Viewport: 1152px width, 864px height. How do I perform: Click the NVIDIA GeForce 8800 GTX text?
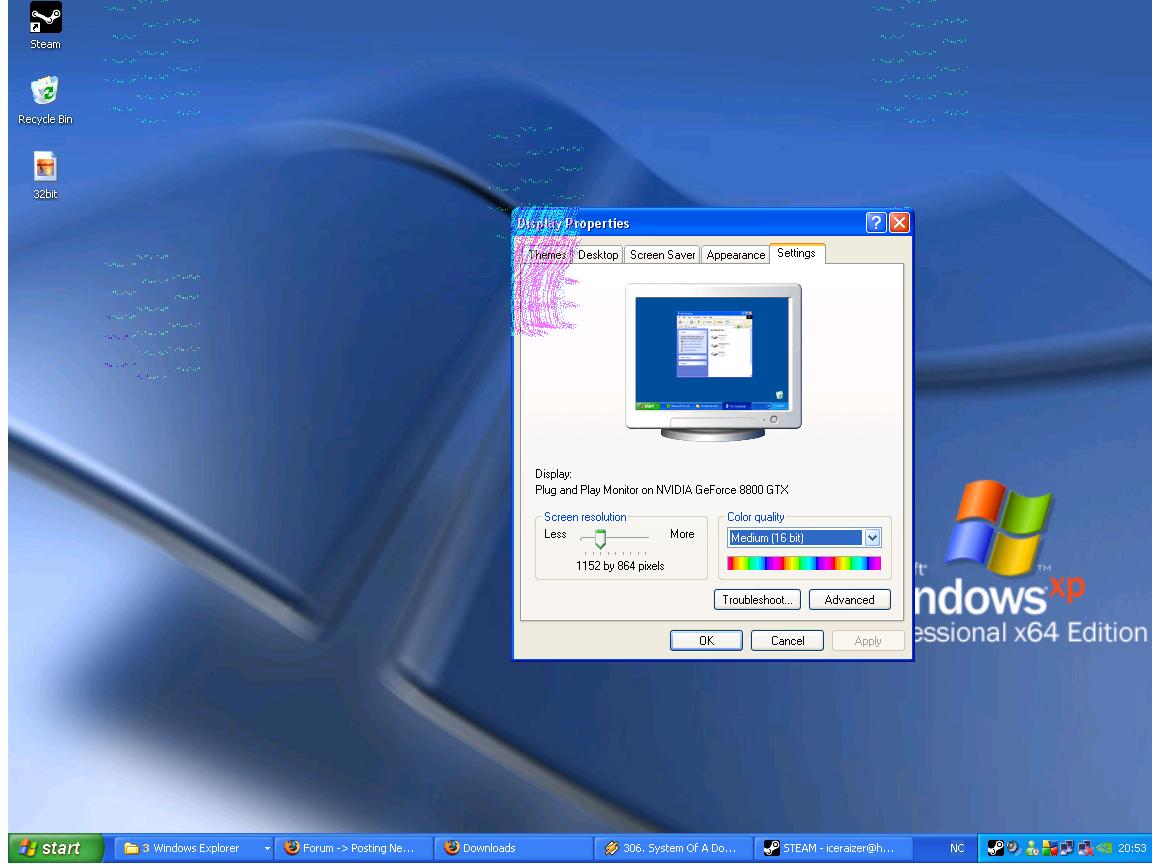(722, 490)
